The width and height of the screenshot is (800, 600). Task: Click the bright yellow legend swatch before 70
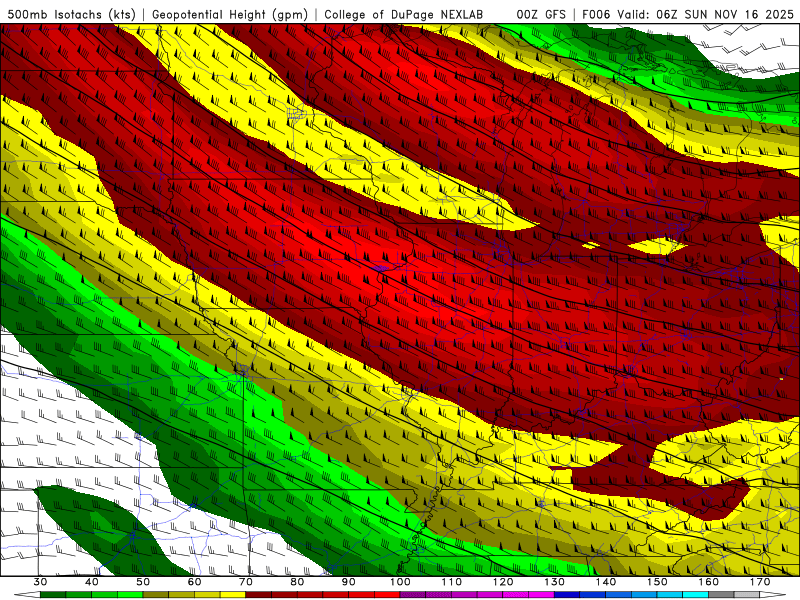click(233, 595)
